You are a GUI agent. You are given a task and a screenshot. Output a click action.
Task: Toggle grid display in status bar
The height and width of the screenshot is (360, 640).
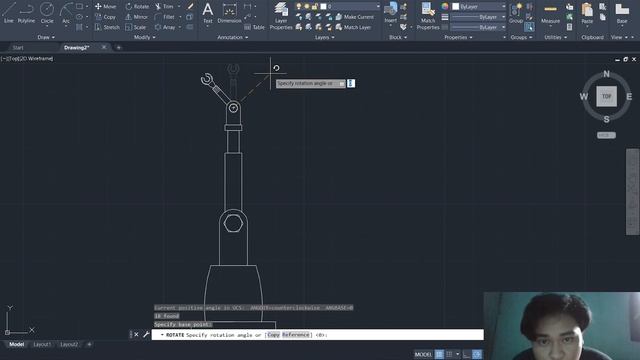(439, 354)
